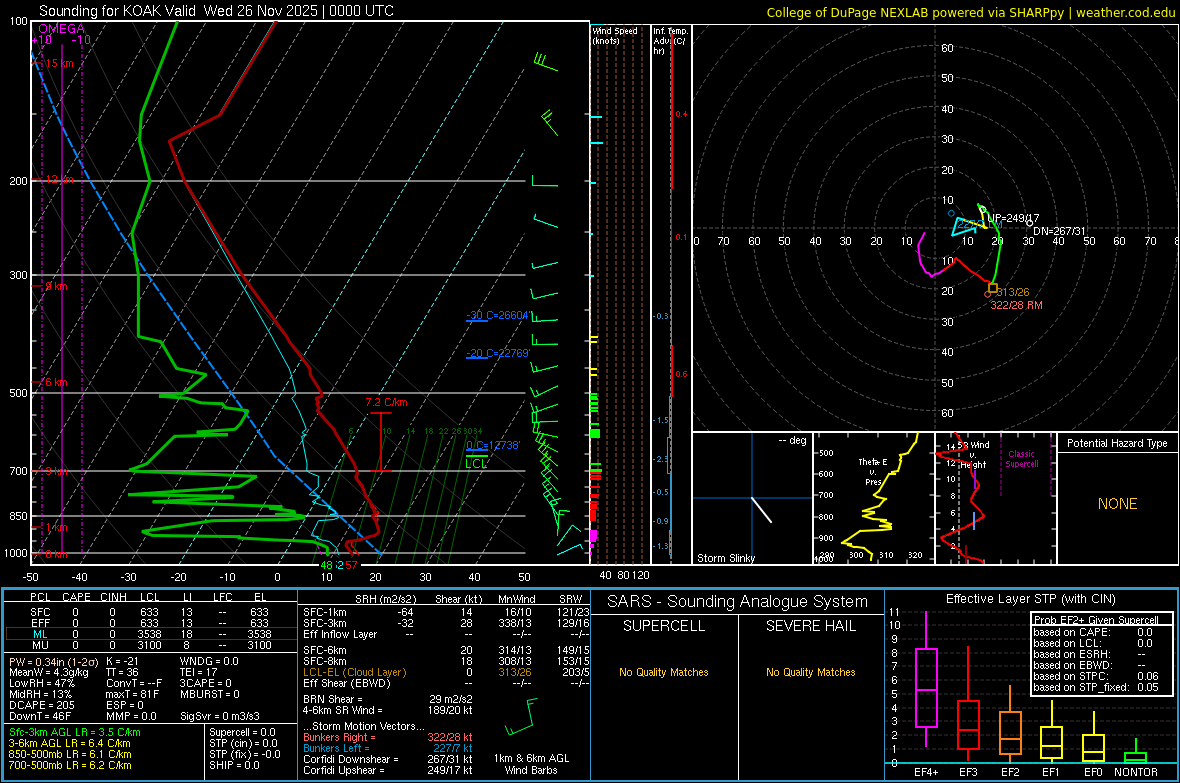Screen dimensions: 1180x783
Task: Click No Quality Matches under SEVERE HAIL
Action: [810, 672]
